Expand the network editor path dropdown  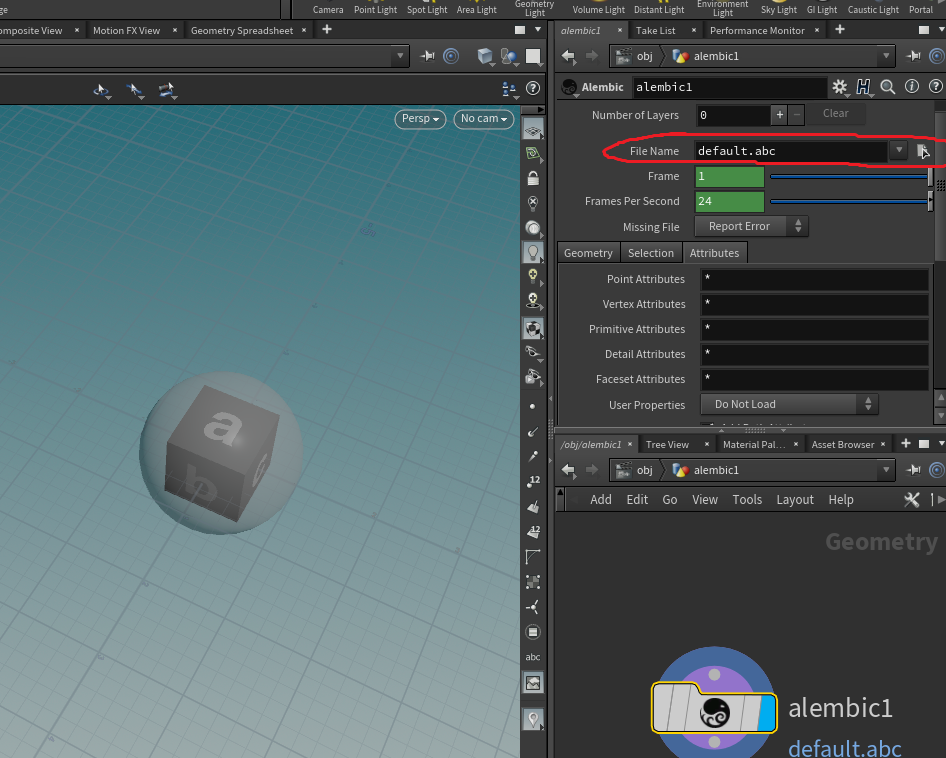886,470
